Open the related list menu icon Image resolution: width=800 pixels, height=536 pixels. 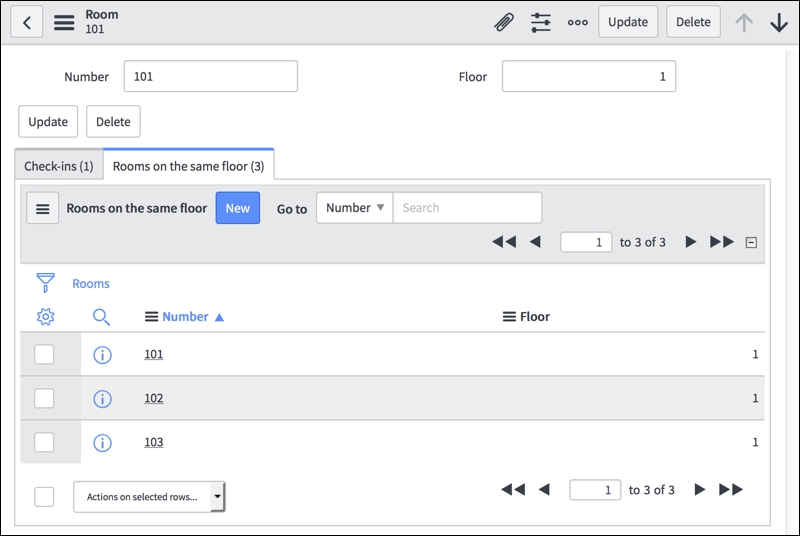click(43, 208)
